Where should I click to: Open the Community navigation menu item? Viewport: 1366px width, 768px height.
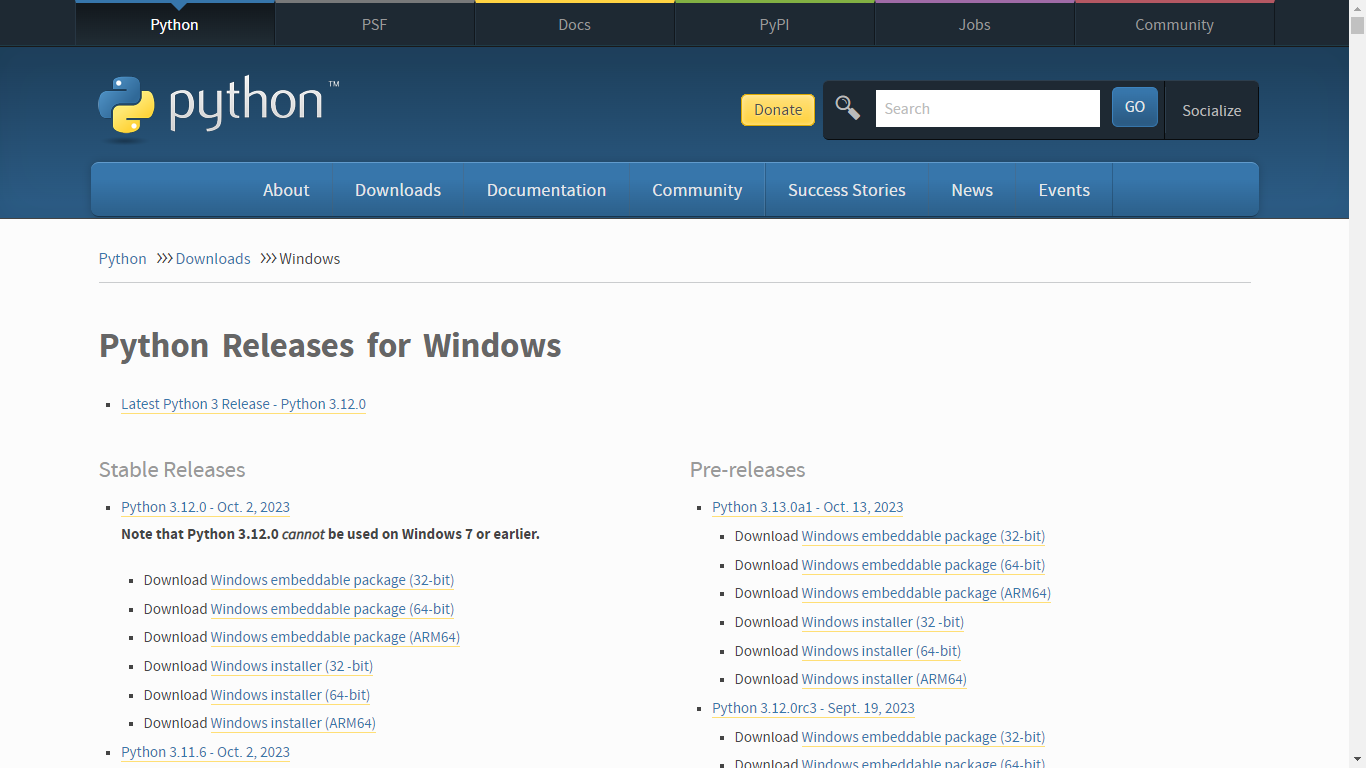click(x=697, y=190)
